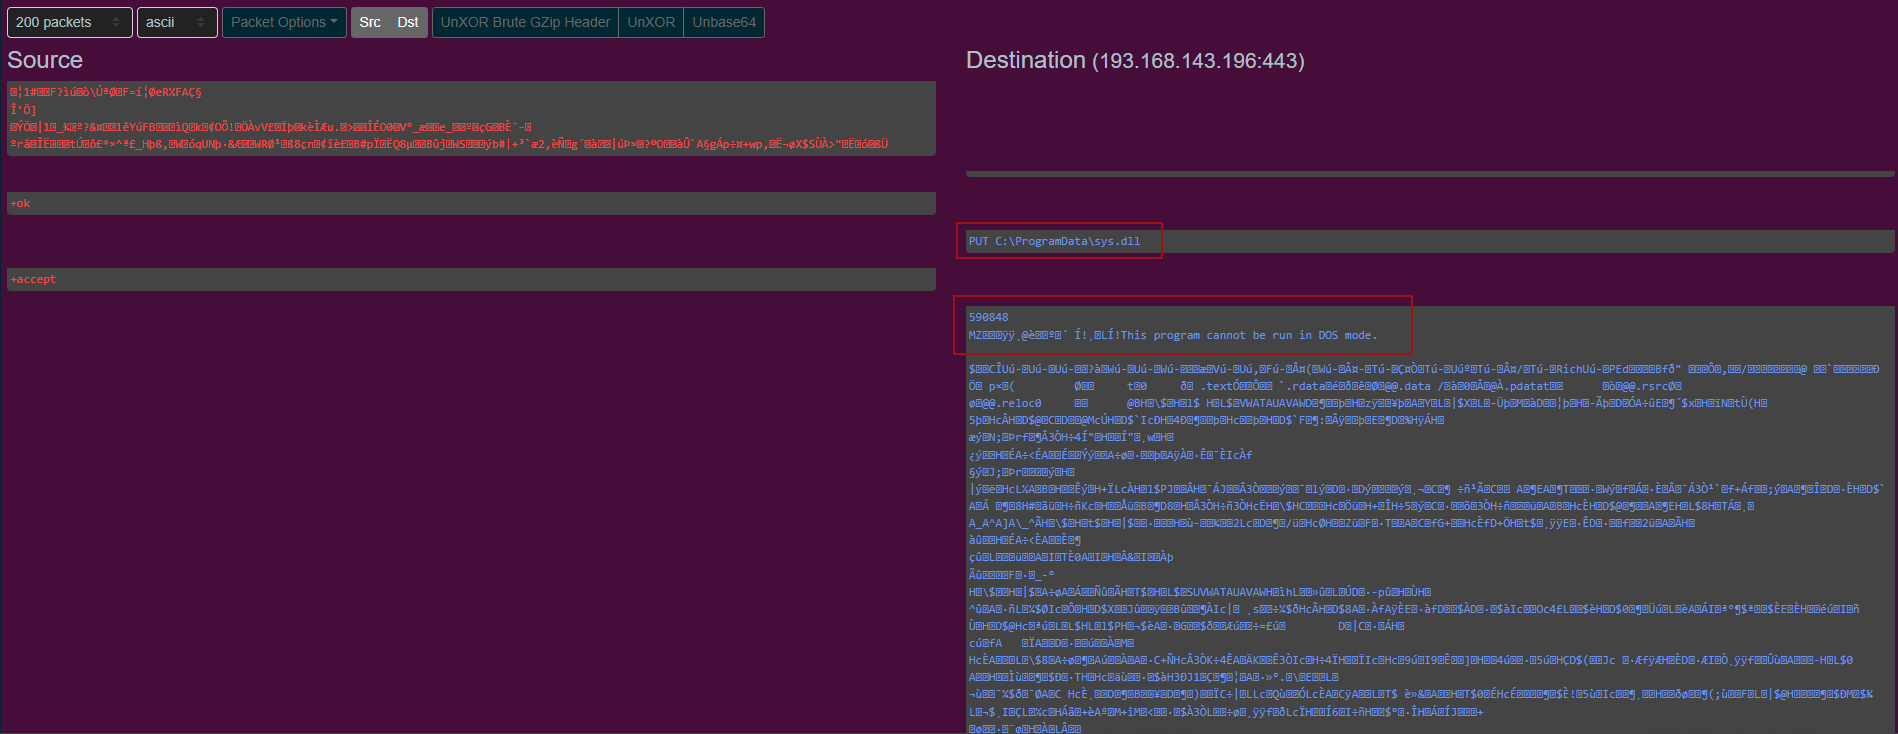Image resolution: width=1898 pixels, height=734 pixels.
Task: Run UnXOR Brute GZip Header
Action: click(525, 22)
